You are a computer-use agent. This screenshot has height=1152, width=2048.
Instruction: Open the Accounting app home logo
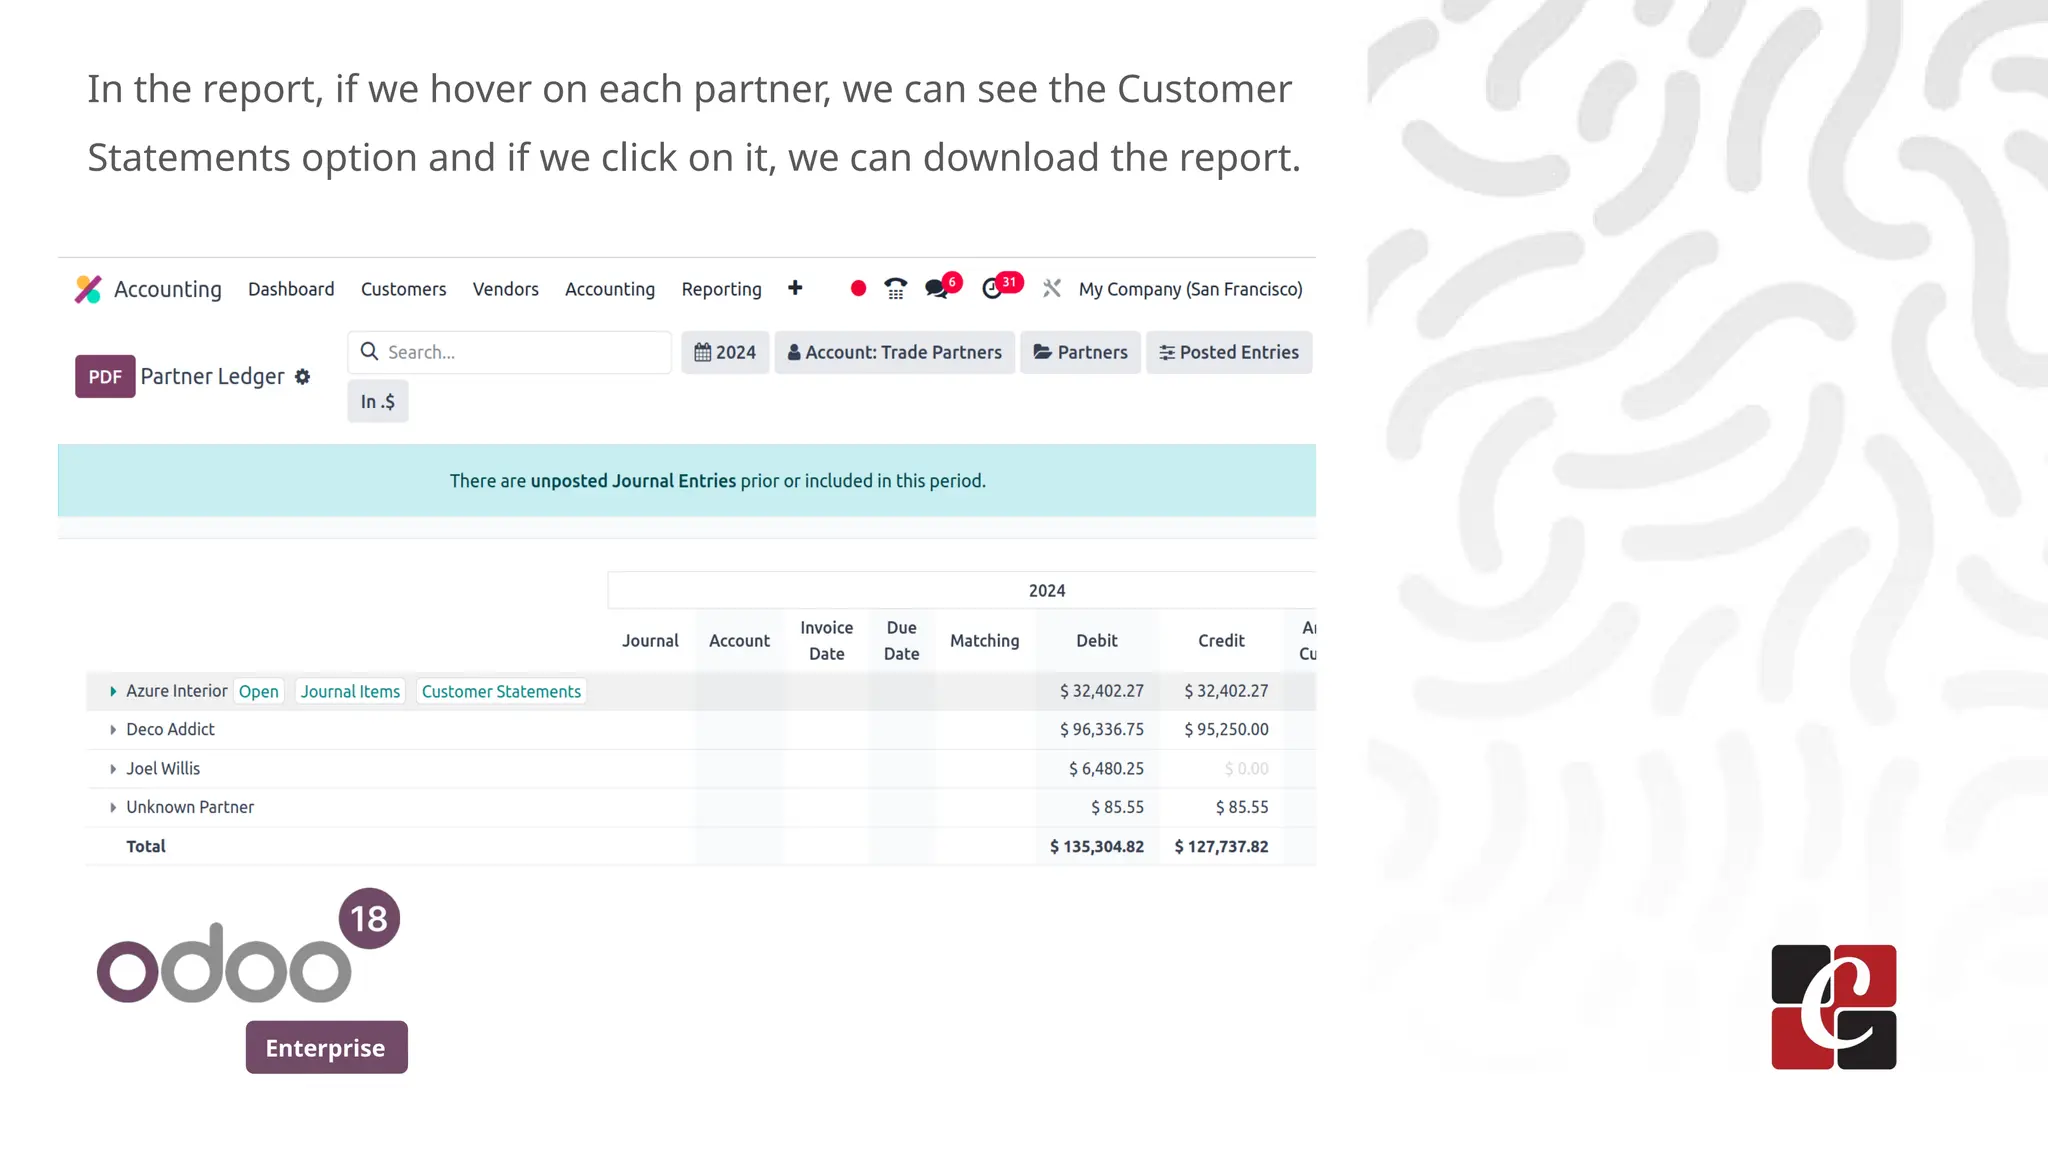click(x=88, y=289)
